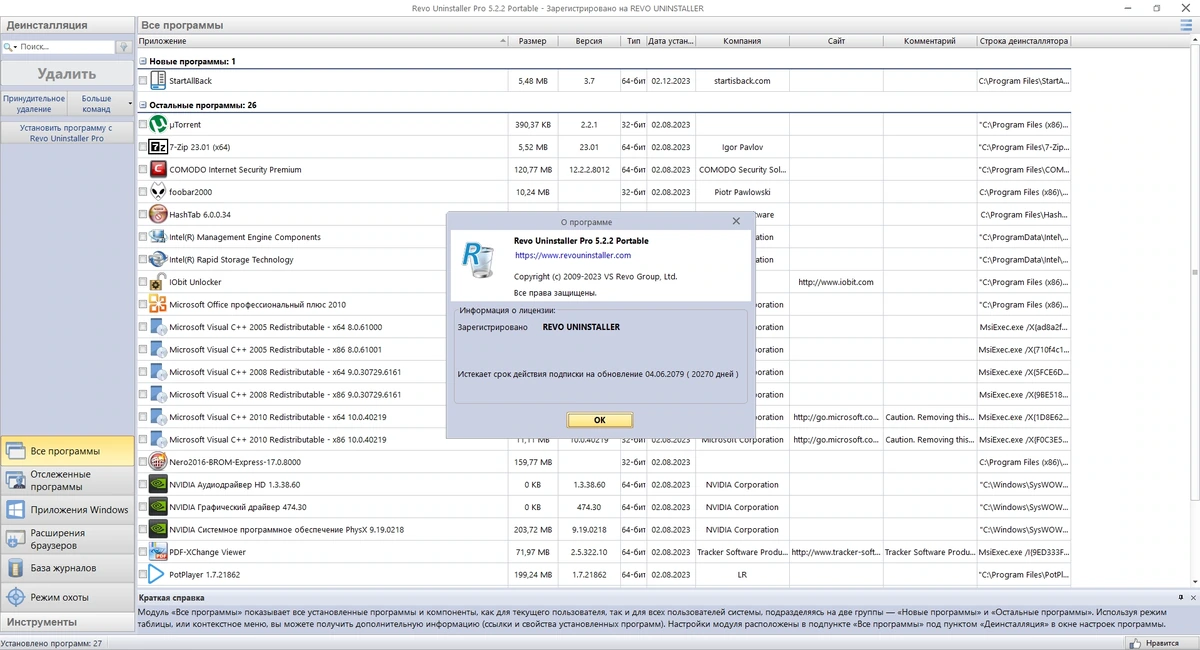Click Принудительное удаление button
The image size is (1200, 650).
pos(34,104)
